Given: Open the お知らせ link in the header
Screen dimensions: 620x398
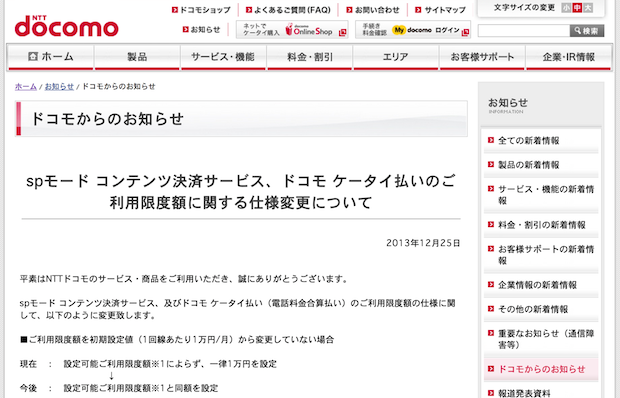Looking at the screenshot, I should point(202,29).
